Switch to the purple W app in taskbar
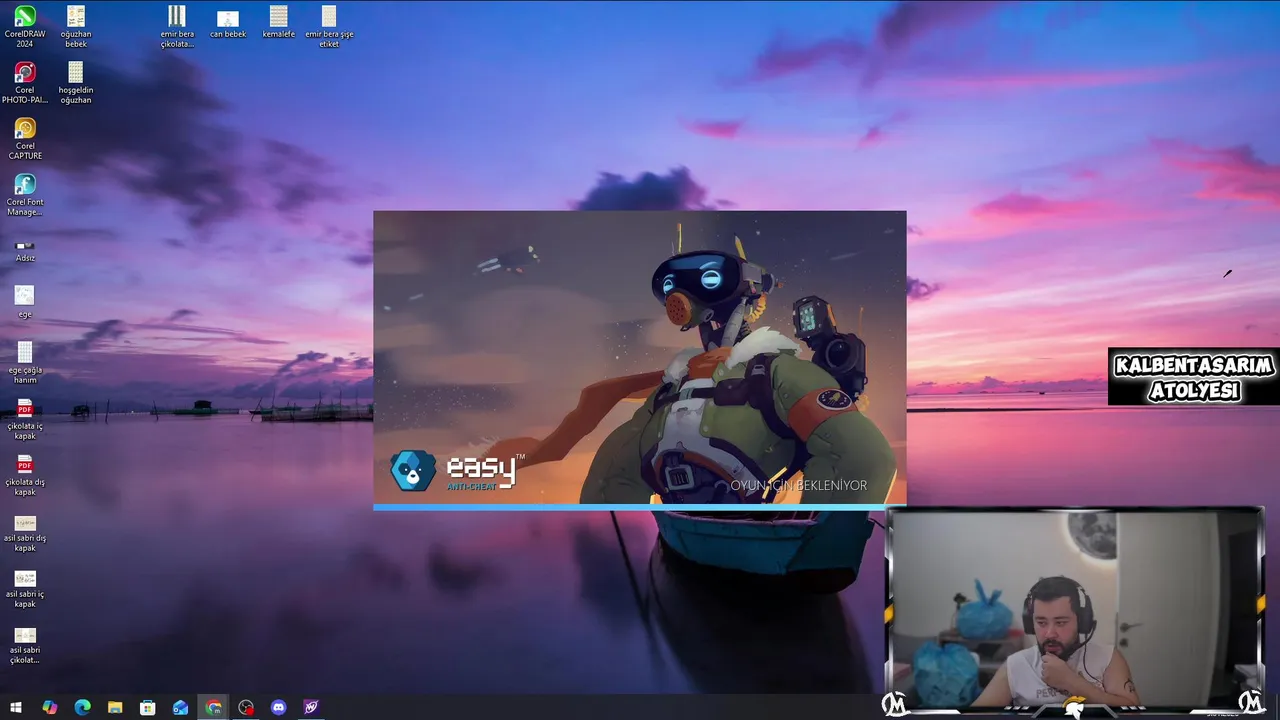Viewport: 1280px width, 720px height. [311, 707]
